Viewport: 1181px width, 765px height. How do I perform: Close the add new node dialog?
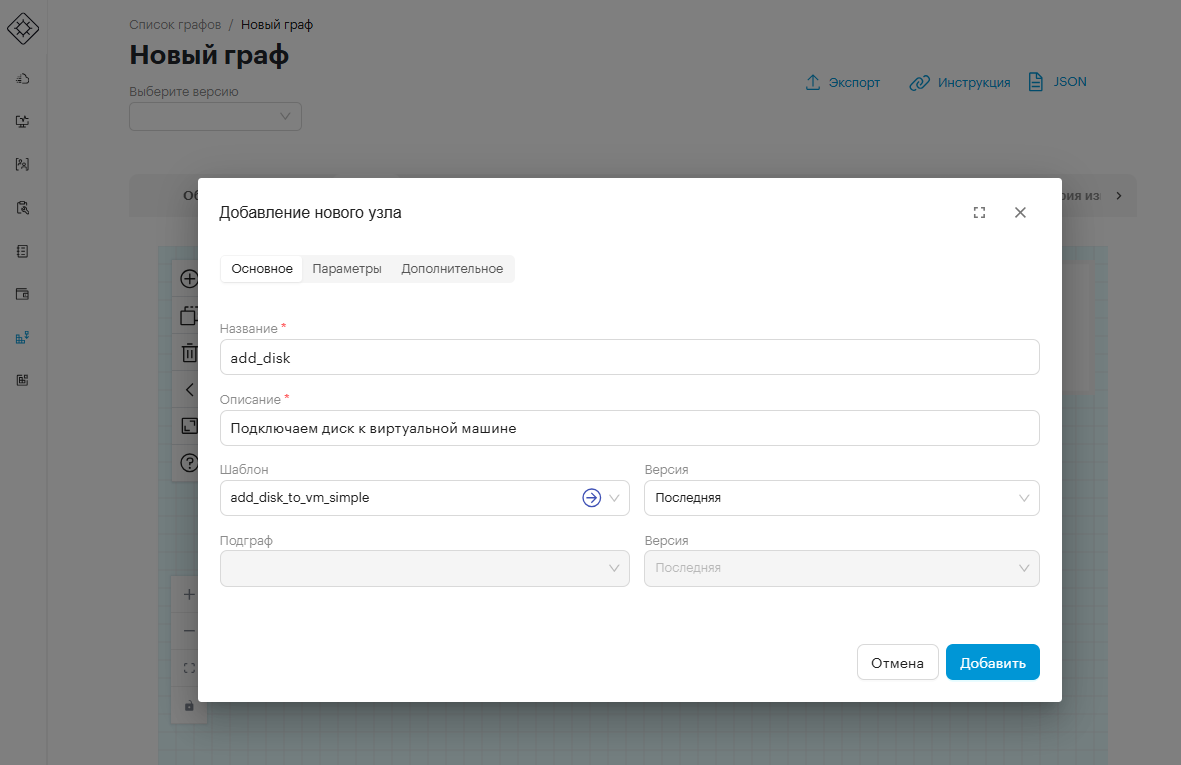[x=1020, y=212]
